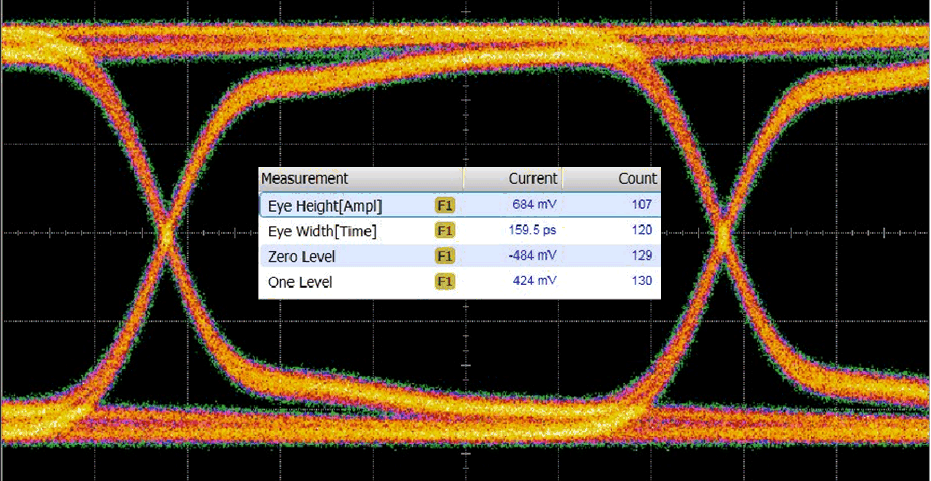Viewport: 931px width, 481px height.
Task: Pick the F1 badge in One Level row
Action: pyautogui.click(x=445, y=282)
